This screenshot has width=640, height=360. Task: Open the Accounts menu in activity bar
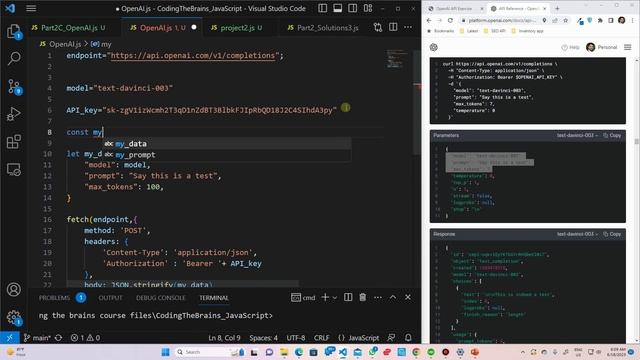[x=14, y=289]
